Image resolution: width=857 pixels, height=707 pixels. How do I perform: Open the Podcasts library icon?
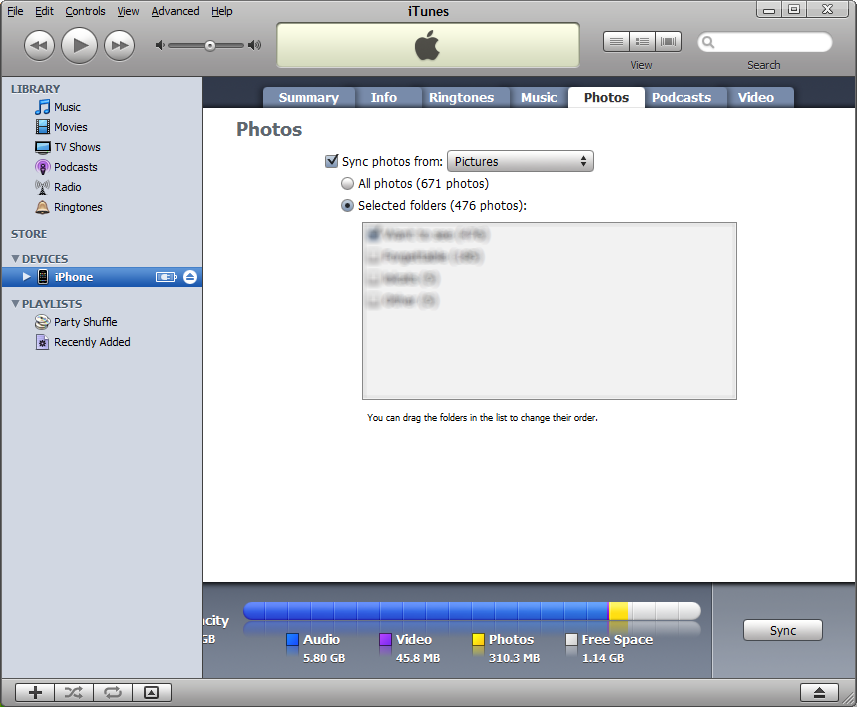tap(43, 167)
